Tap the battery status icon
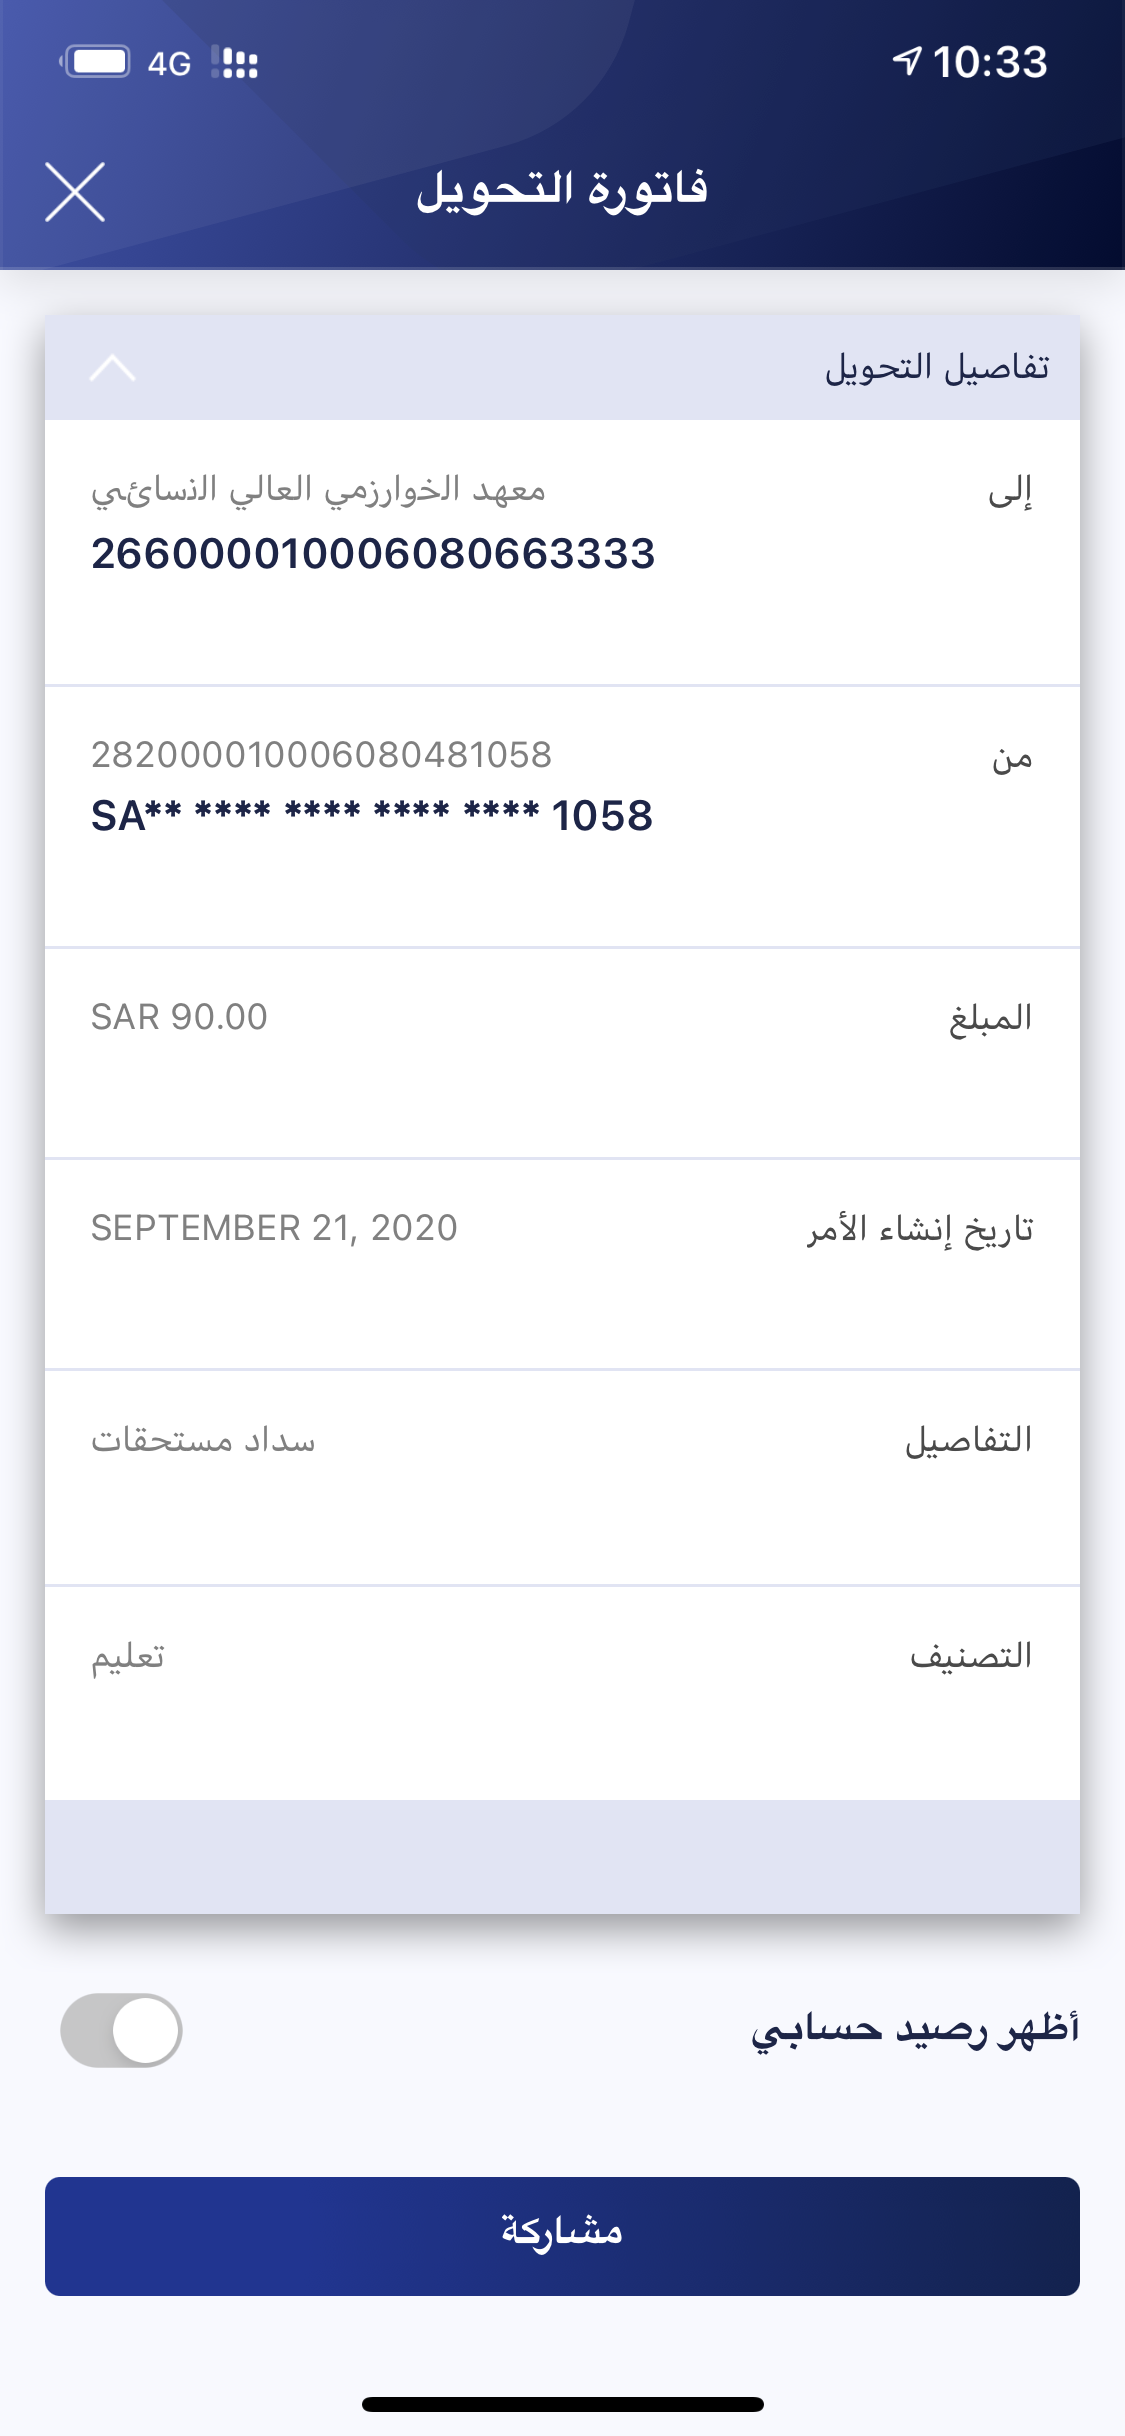The image size is (1125, 2436). [96, 62]
